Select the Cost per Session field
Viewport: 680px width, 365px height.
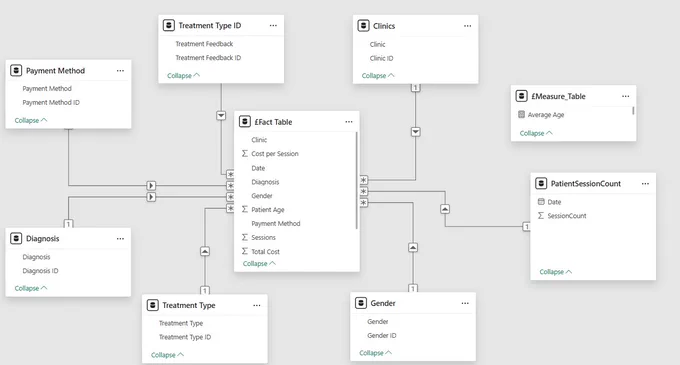click(x=275, y=153)
